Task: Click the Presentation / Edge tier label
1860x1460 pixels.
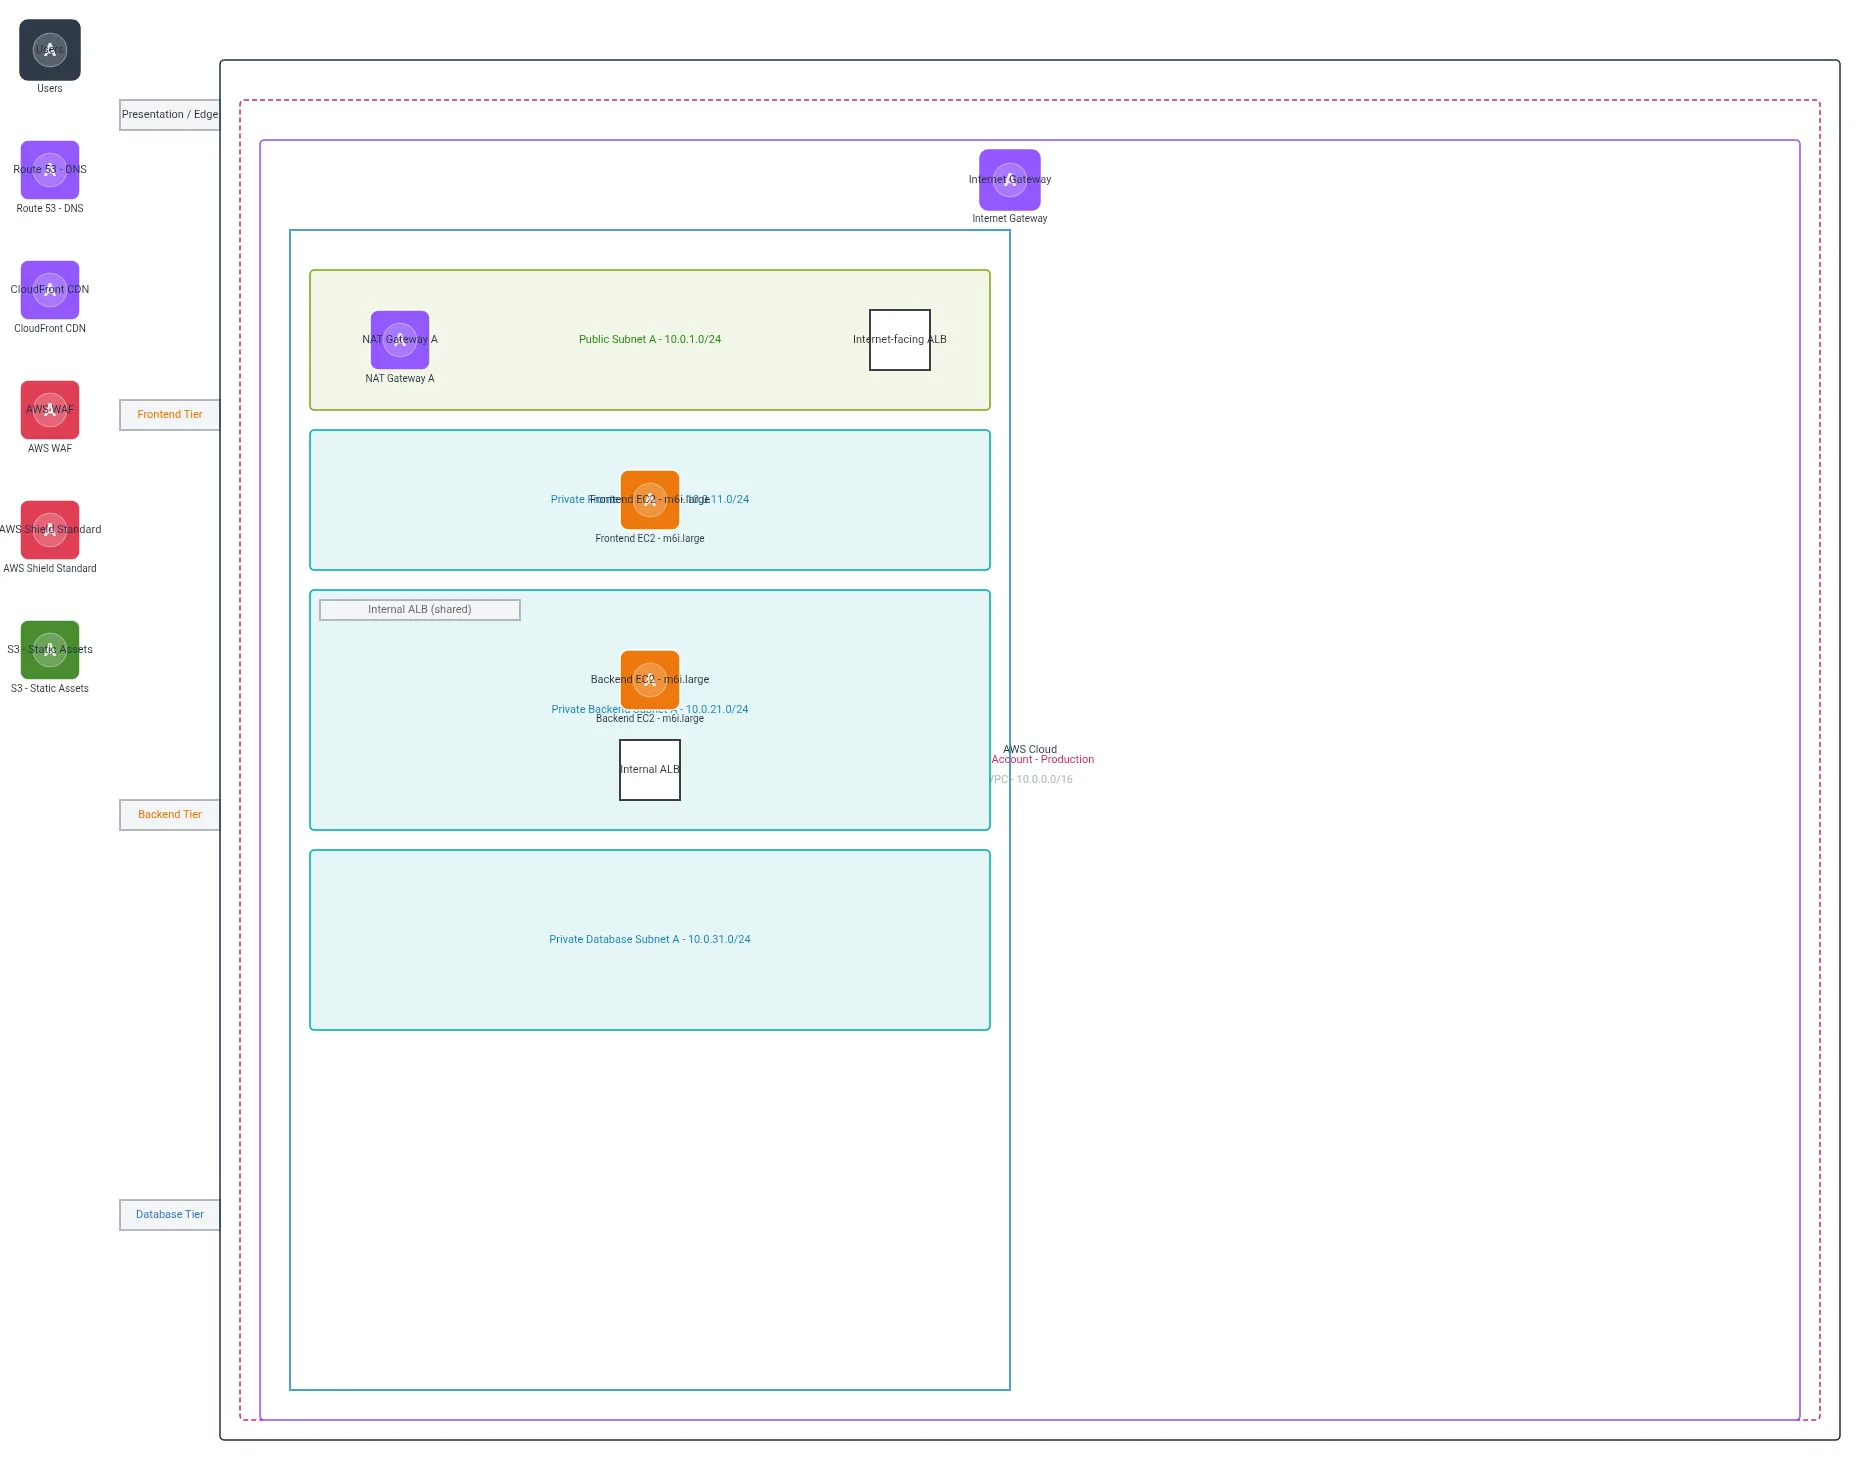Action: [170, 115]
